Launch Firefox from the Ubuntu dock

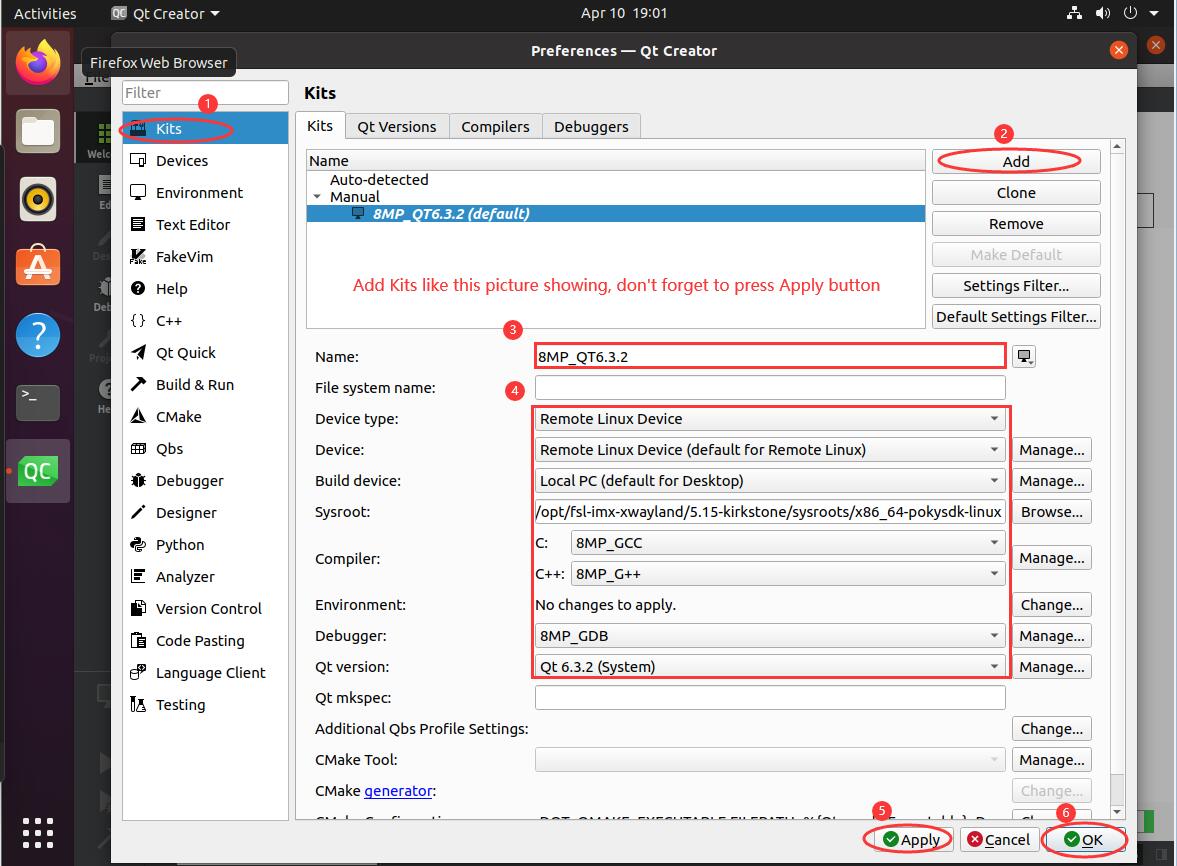[38, 63]
